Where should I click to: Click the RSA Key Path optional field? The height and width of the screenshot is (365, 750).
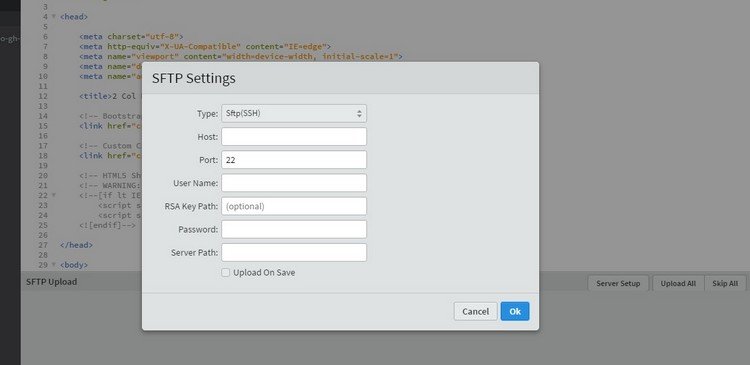pyautogui.click(x=294, y=206)
